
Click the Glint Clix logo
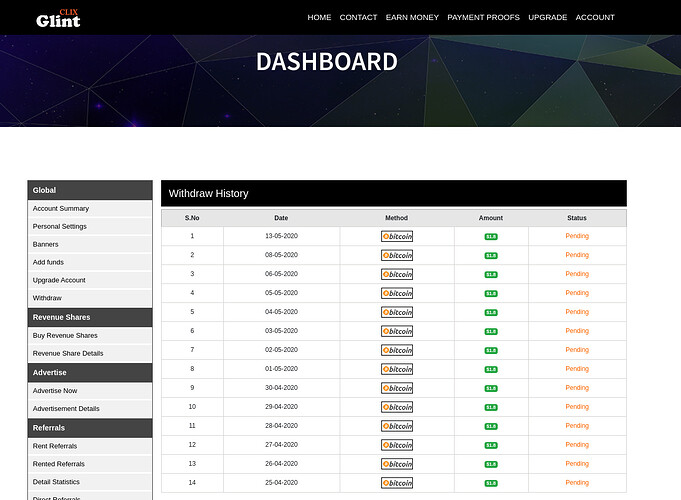58,18
